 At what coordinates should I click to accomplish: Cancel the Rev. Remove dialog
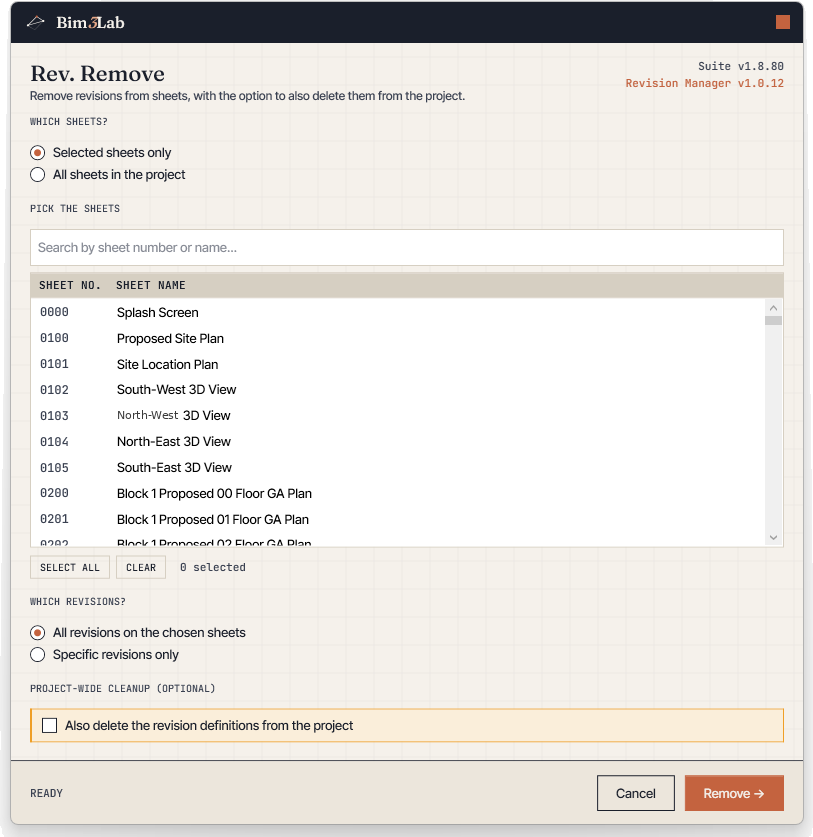pos(636,793)
